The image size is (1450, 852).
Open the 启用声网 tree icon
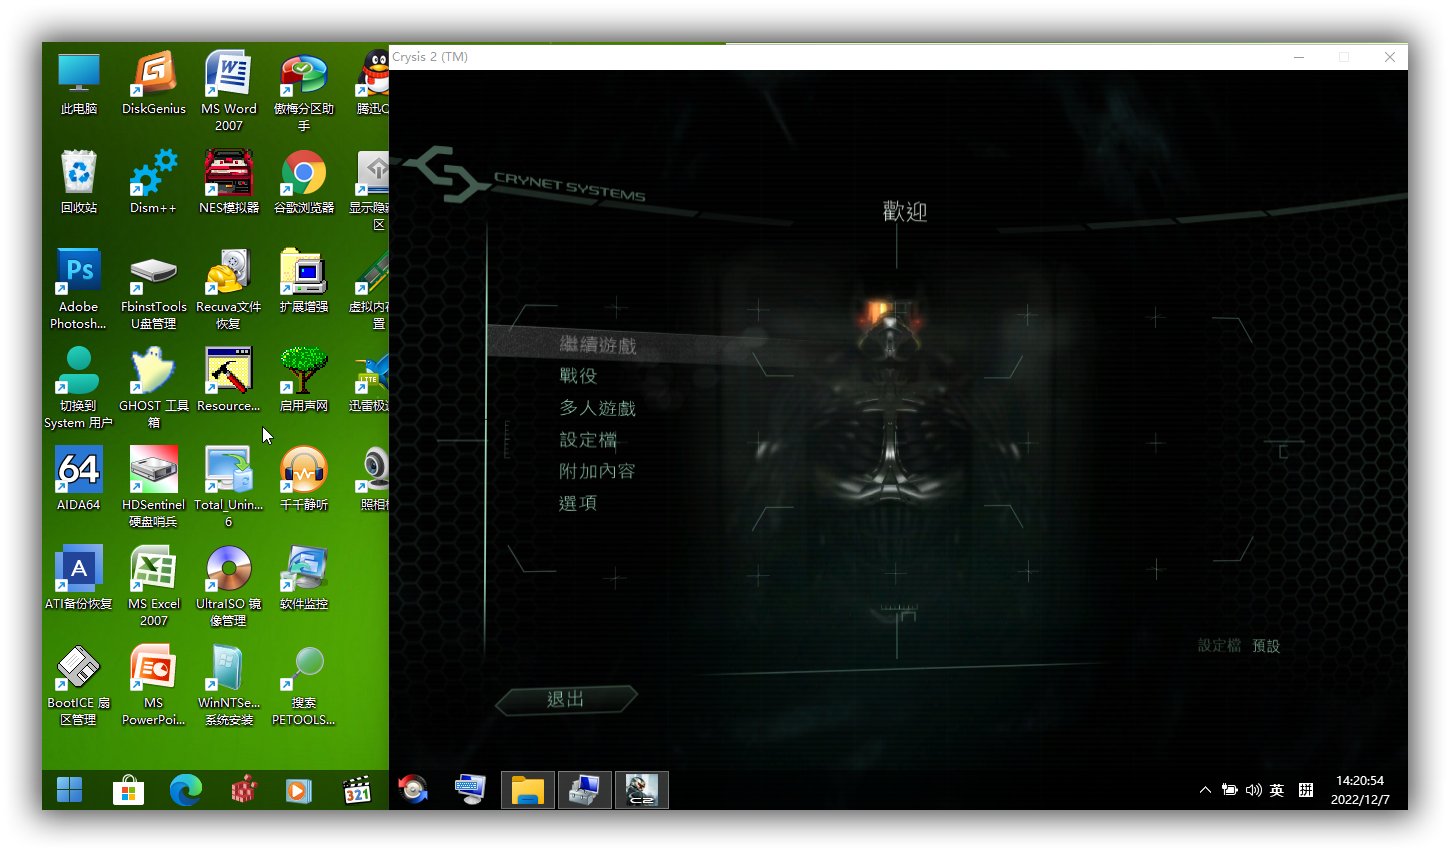pyautogui.click(x=304, y=380)
